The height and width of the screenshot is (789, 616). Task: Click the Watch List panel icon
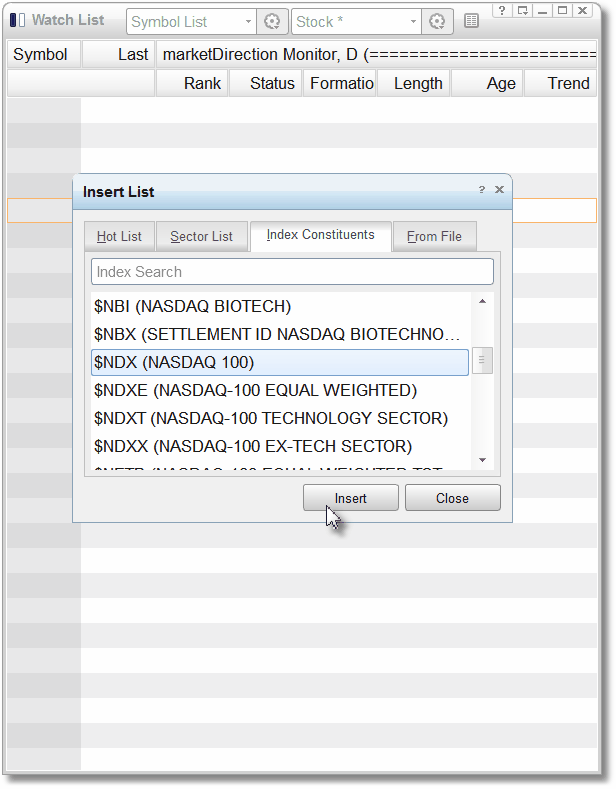pyautogui.click(x=17, y=20)
